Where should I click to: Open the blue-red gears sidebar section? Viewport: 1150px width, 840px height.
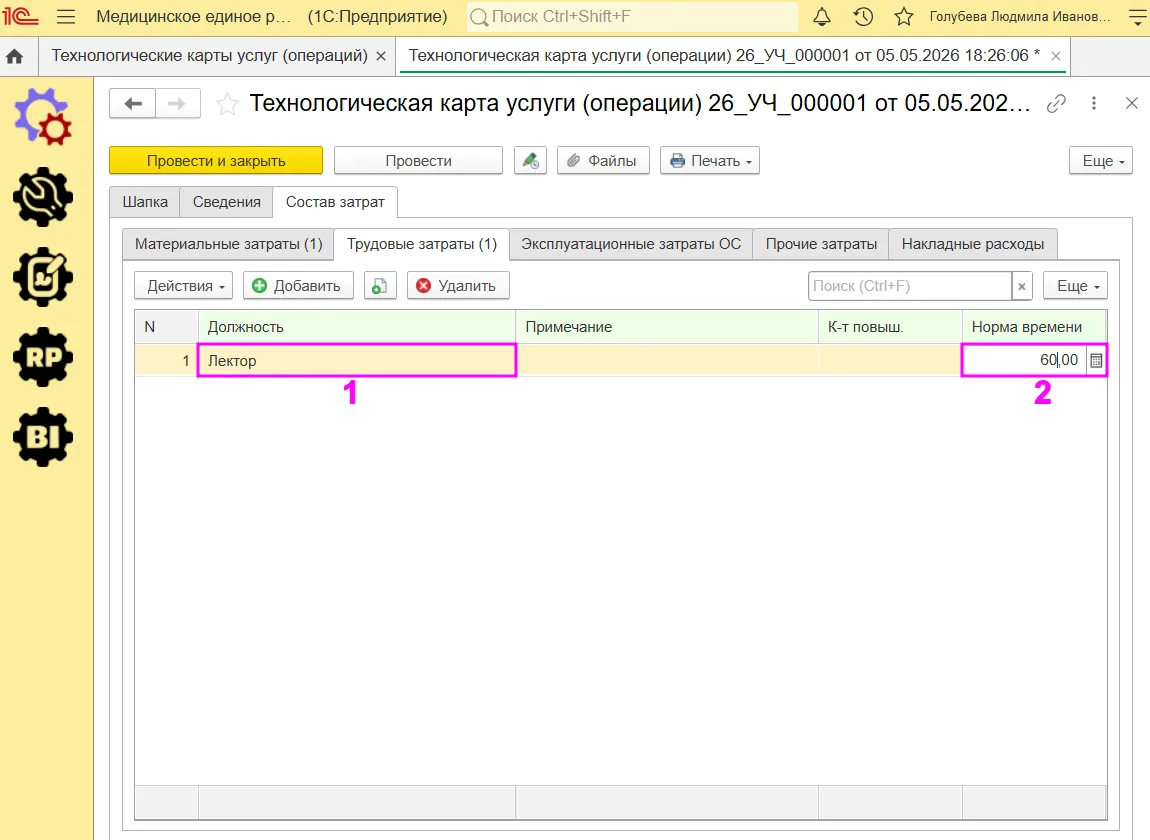tap(43, 117)
